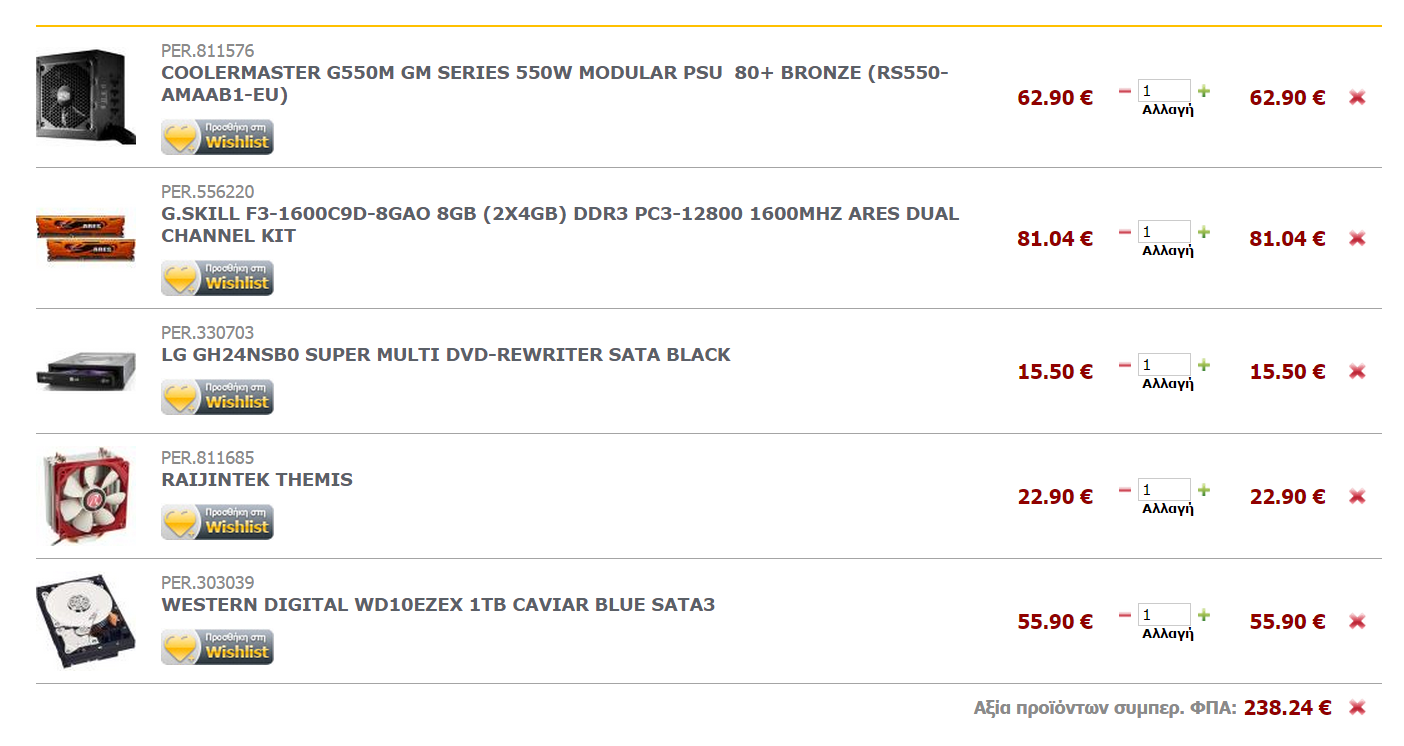Image resolution: width=1404 pixels, height=746 pixels.
Task: Add the WD10EZEX drive to Wishlist
Action: pyautogui.click(x=217, y=647)
